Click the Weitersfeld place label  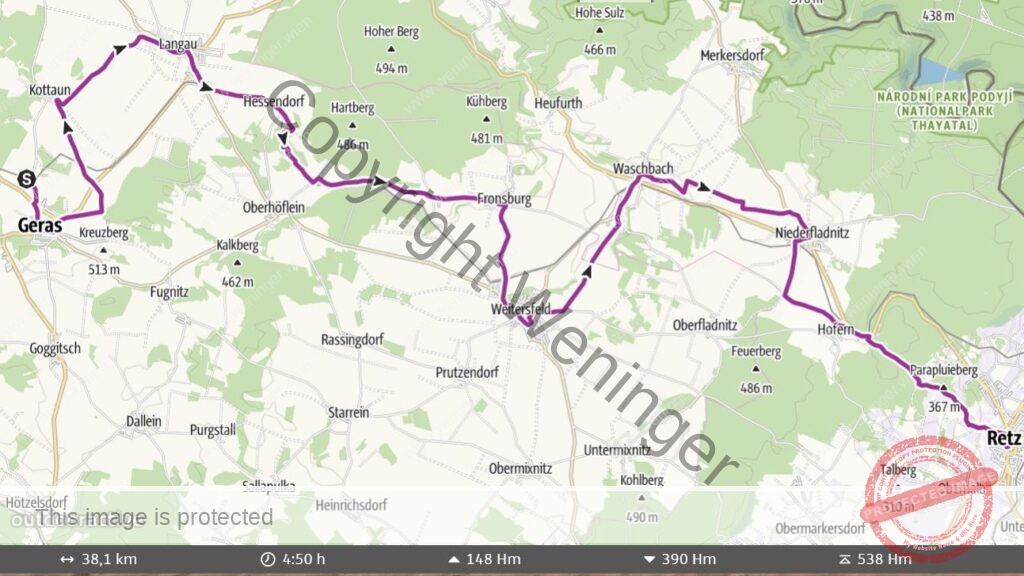click(520, 309)
